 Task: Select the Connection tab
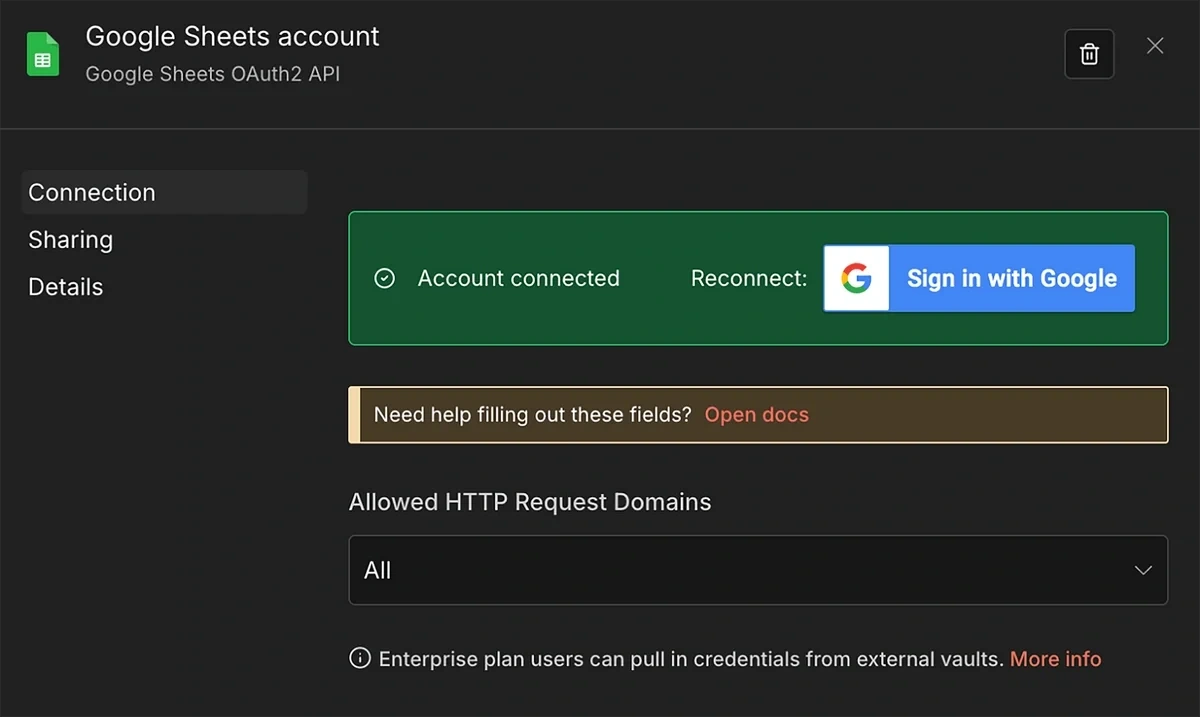click(x=91, y=192)
